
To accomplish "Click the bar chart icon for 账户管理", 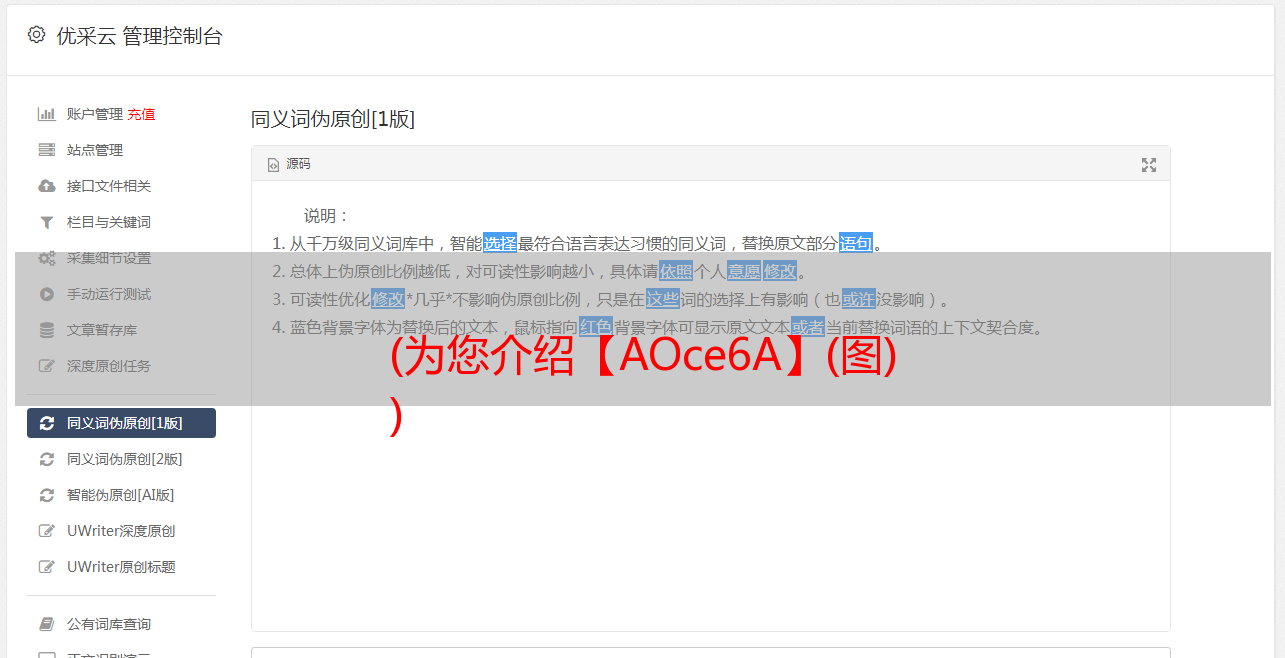I will click(x=46, y=114).
